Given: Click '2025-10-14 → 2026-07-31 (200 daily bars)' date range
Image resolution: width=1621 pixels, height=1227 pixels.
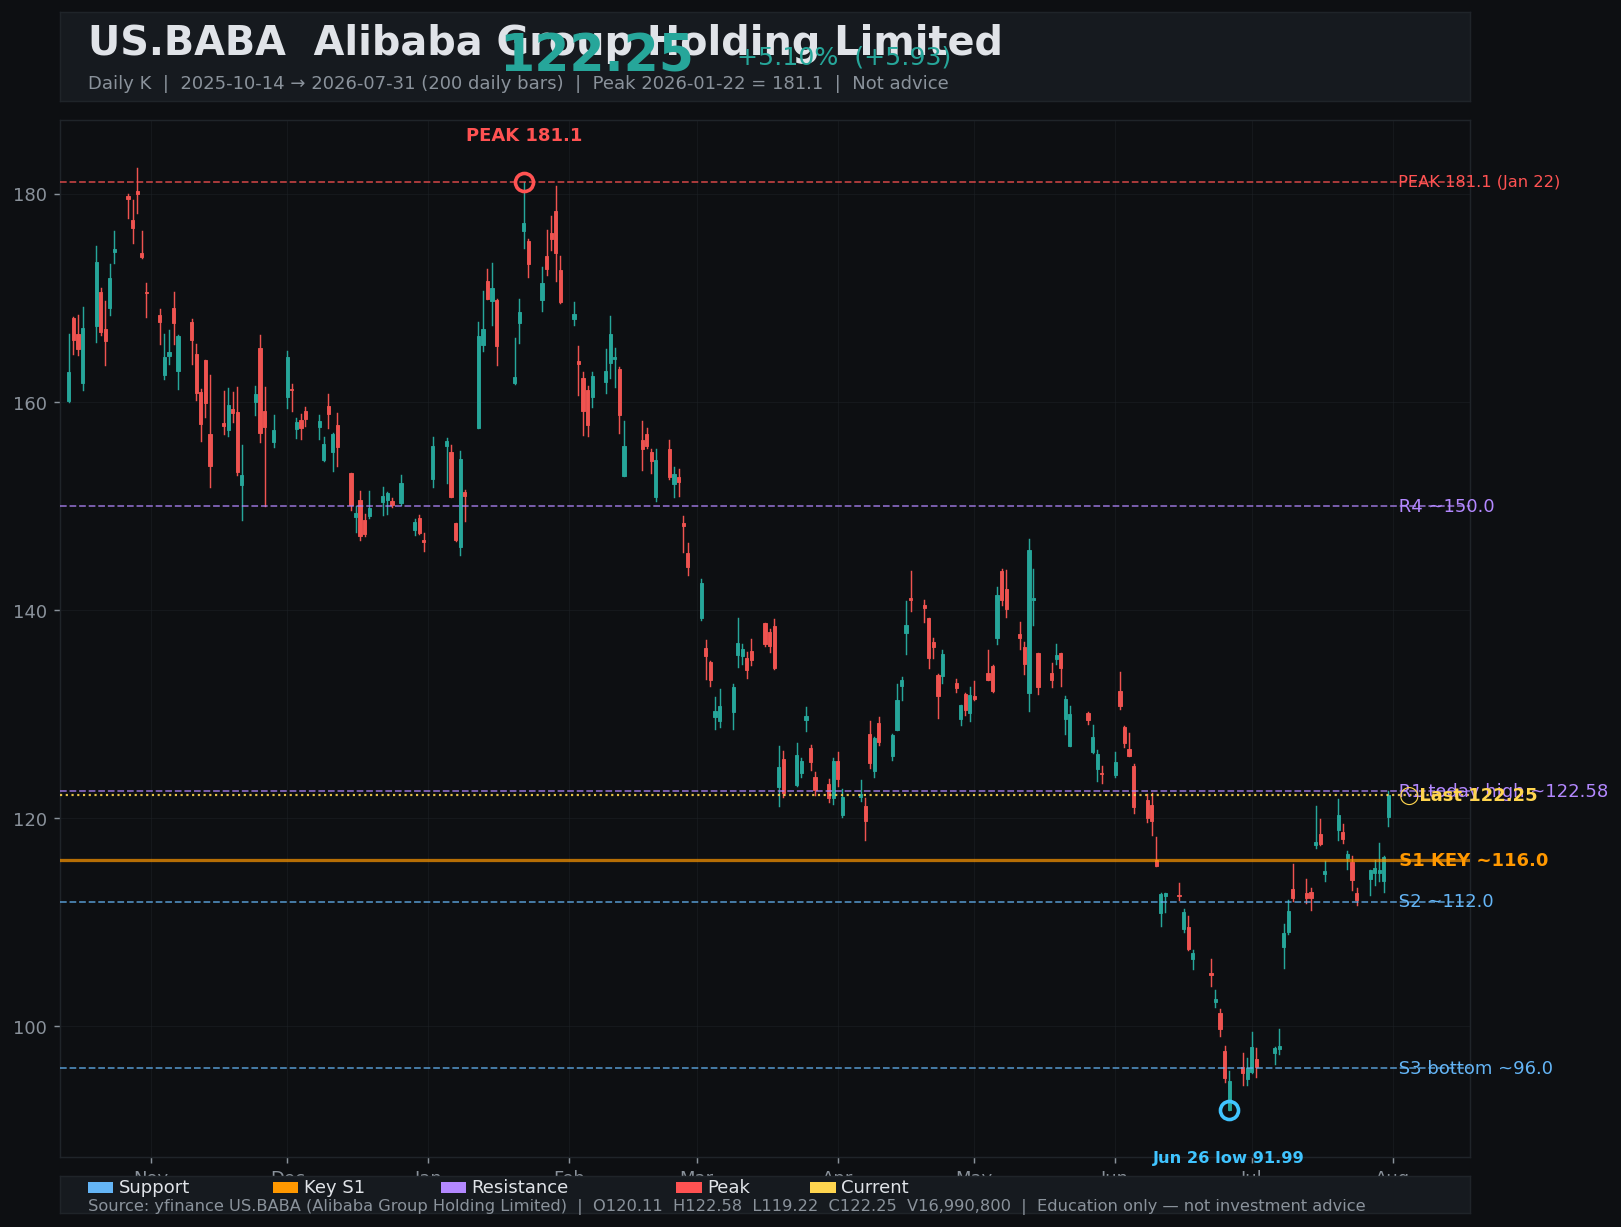Looking at the screenshot, I should click(372, 83).
